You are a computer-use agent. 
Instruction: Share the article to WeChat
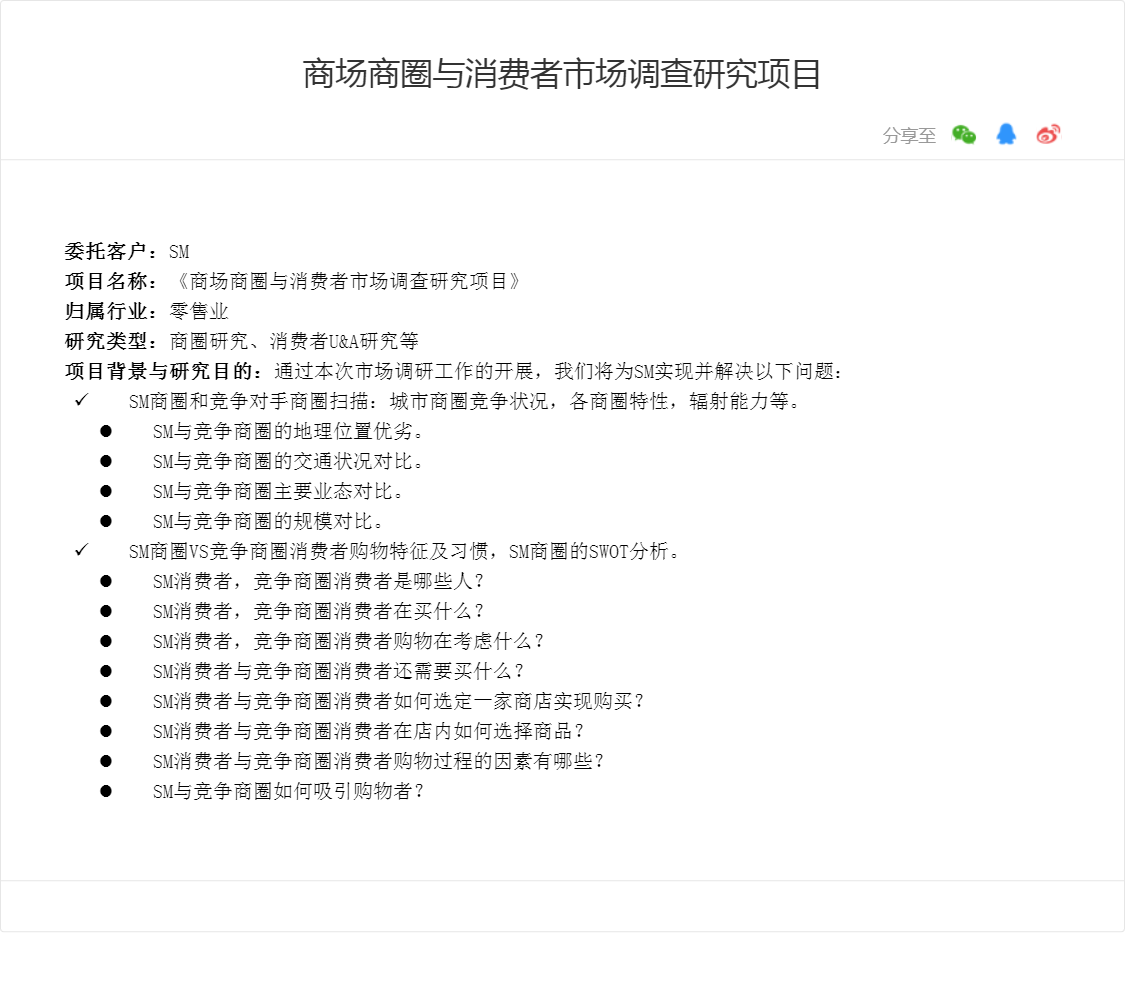[x=964, y=134]
